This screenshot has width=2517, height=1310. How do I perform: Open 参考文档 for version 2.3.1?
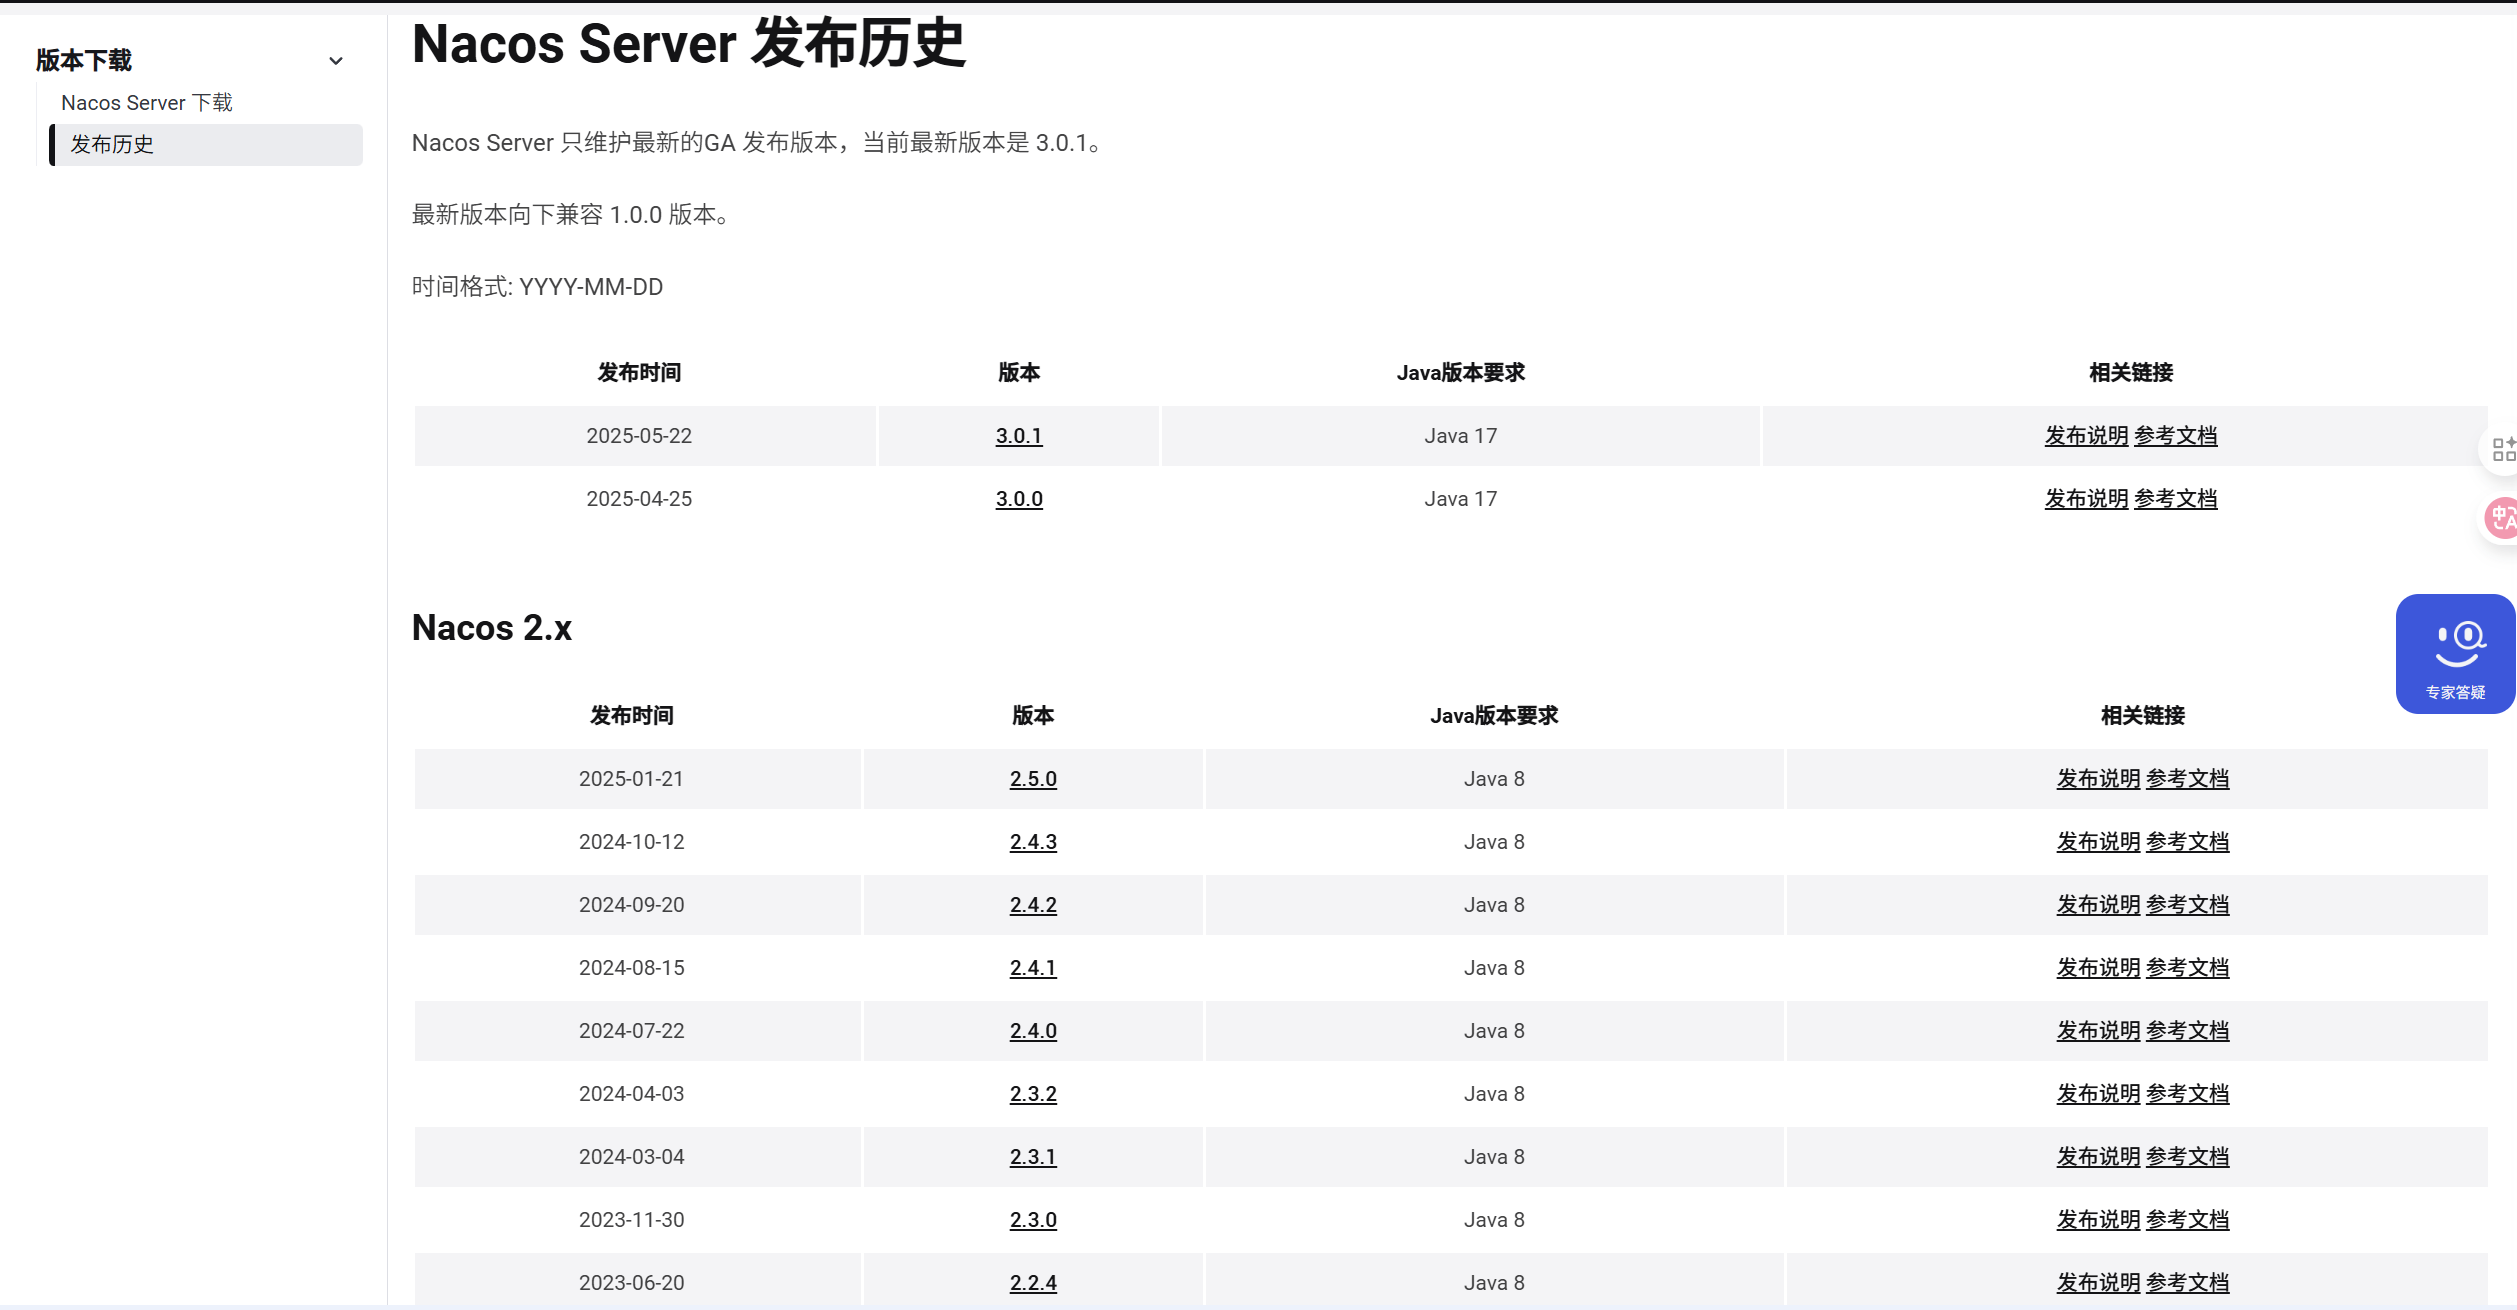click(x=2187, y=1157)
